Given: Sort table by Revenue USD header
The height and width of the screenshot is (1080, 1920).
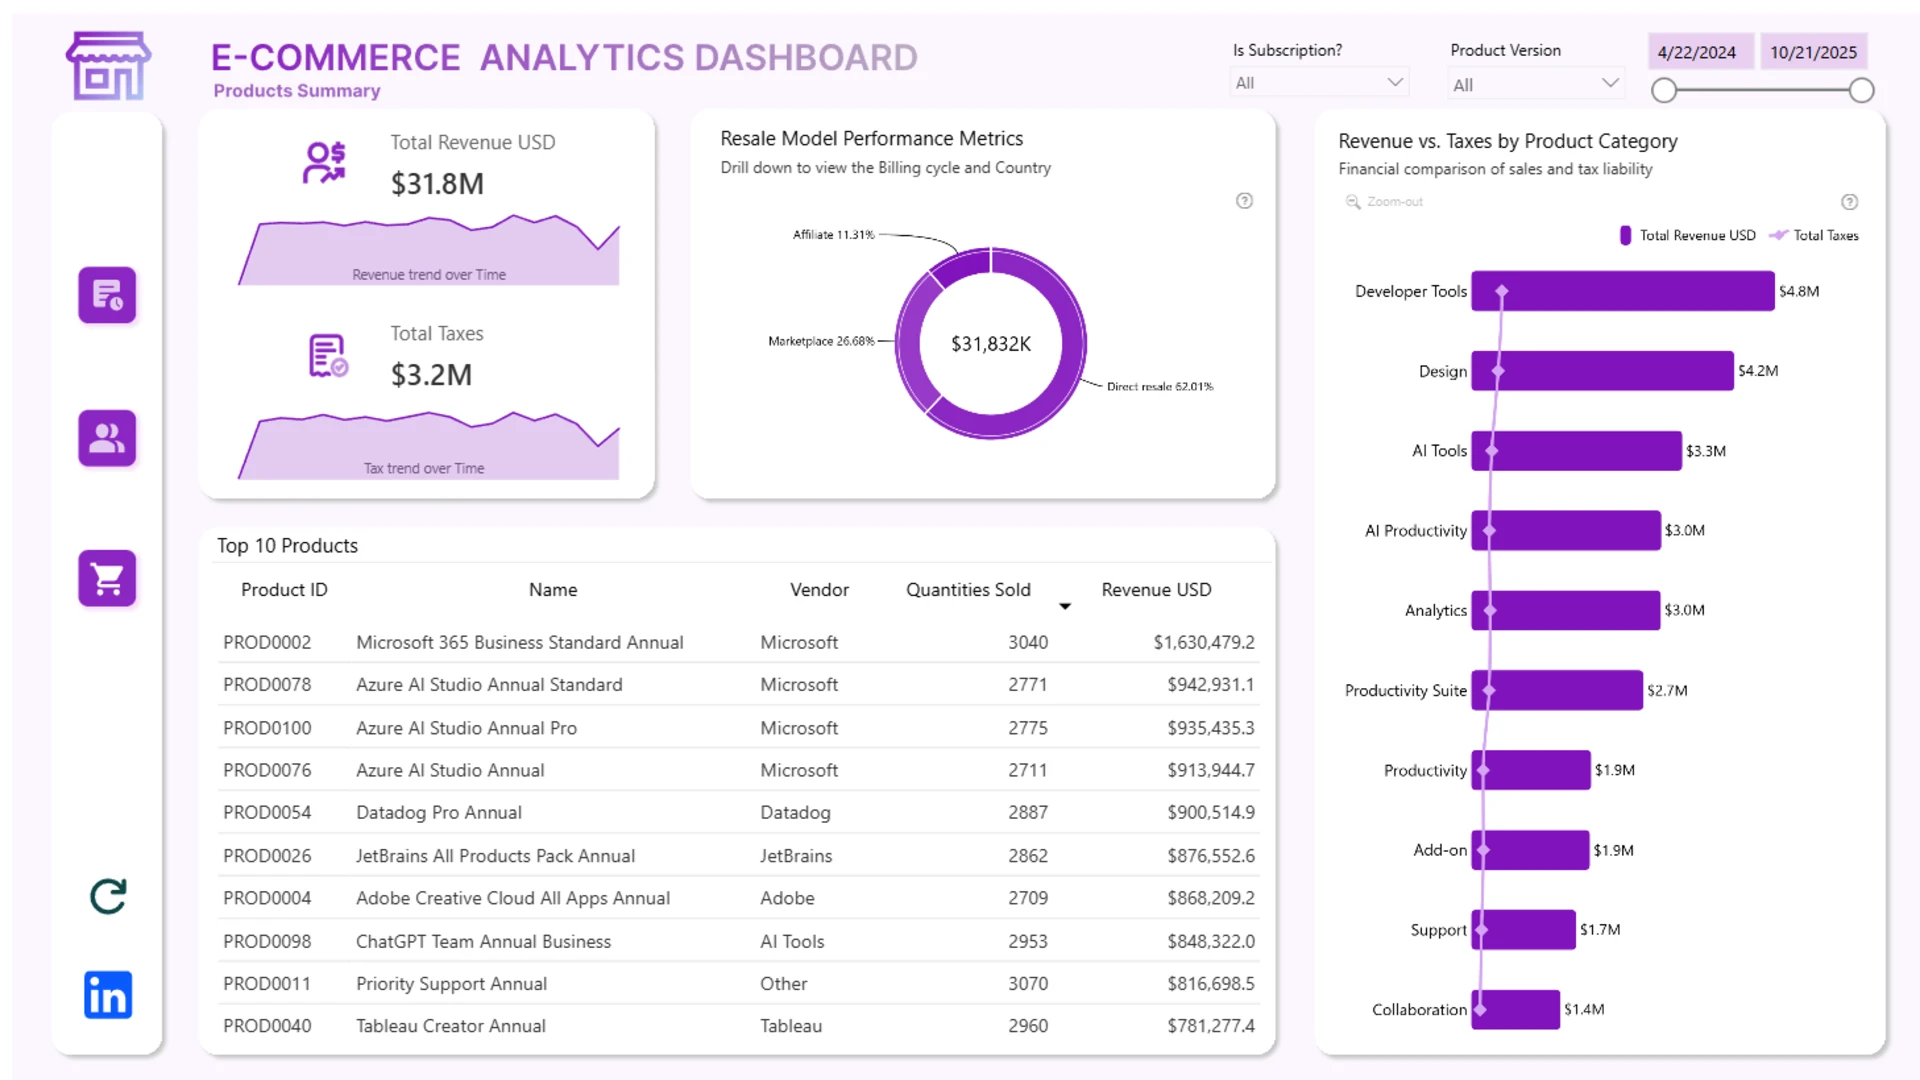Looking at the screenshot, I should (x=1156, y=590).
